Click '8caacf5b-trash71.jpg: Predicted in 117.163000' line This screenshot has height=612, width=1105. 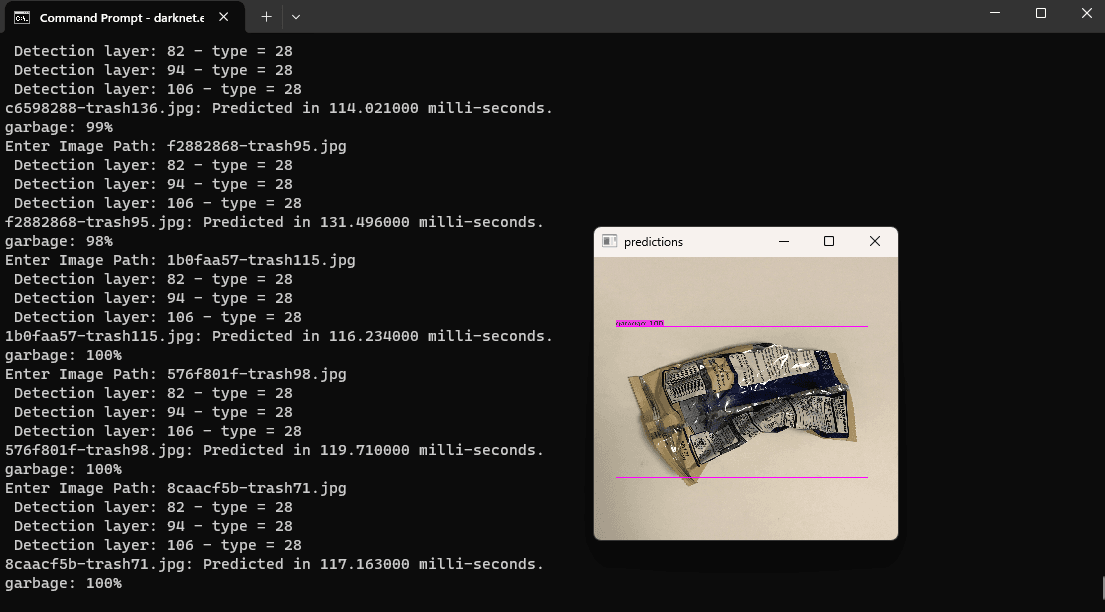(274, 565)
